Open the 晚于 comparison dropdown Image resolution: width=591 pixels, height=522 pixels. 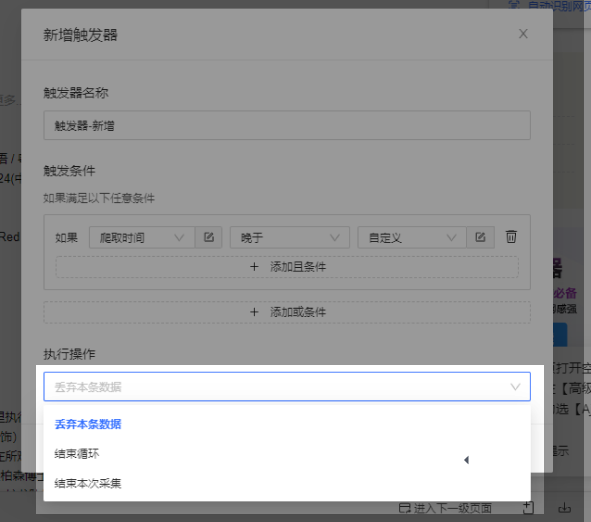pyautogui.click(x=289, y=237)
